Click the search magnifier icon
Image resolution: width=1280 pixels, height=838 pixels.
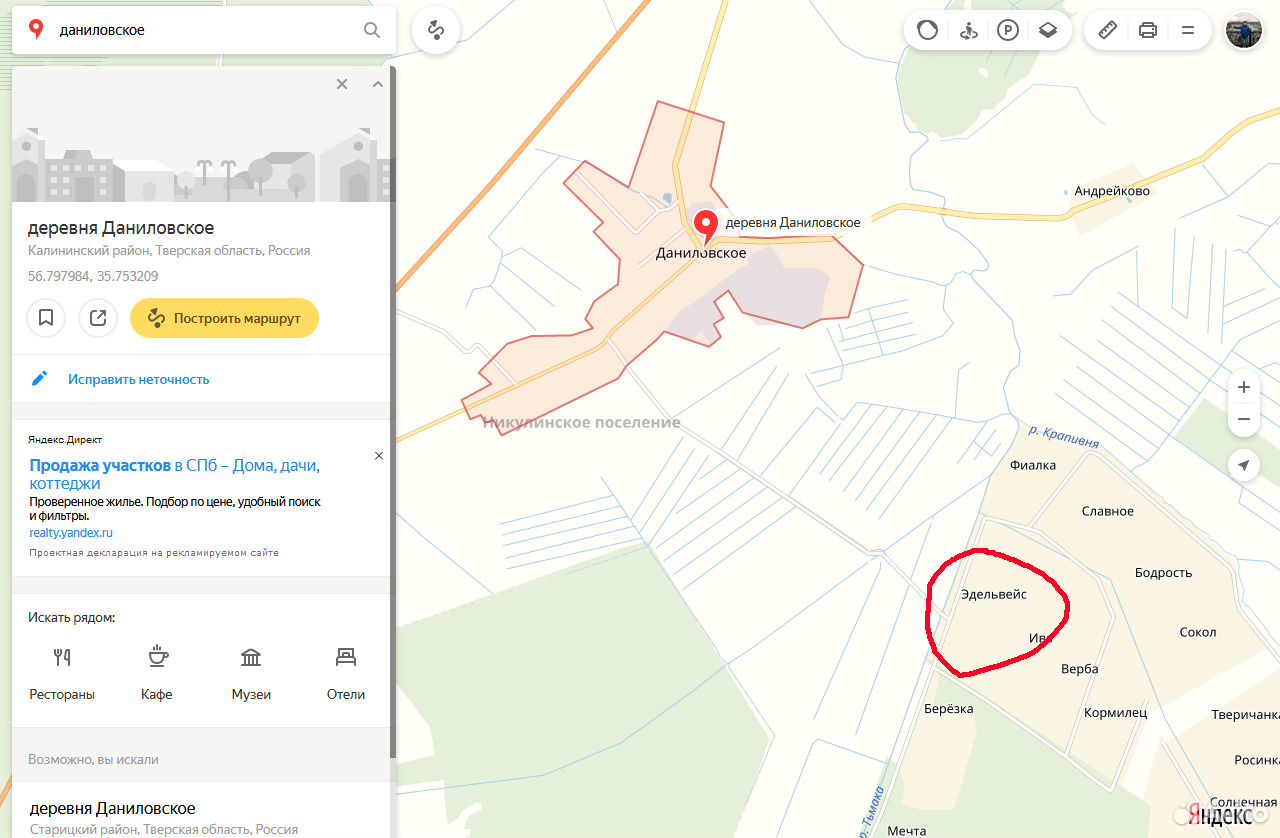click(372, 30)
